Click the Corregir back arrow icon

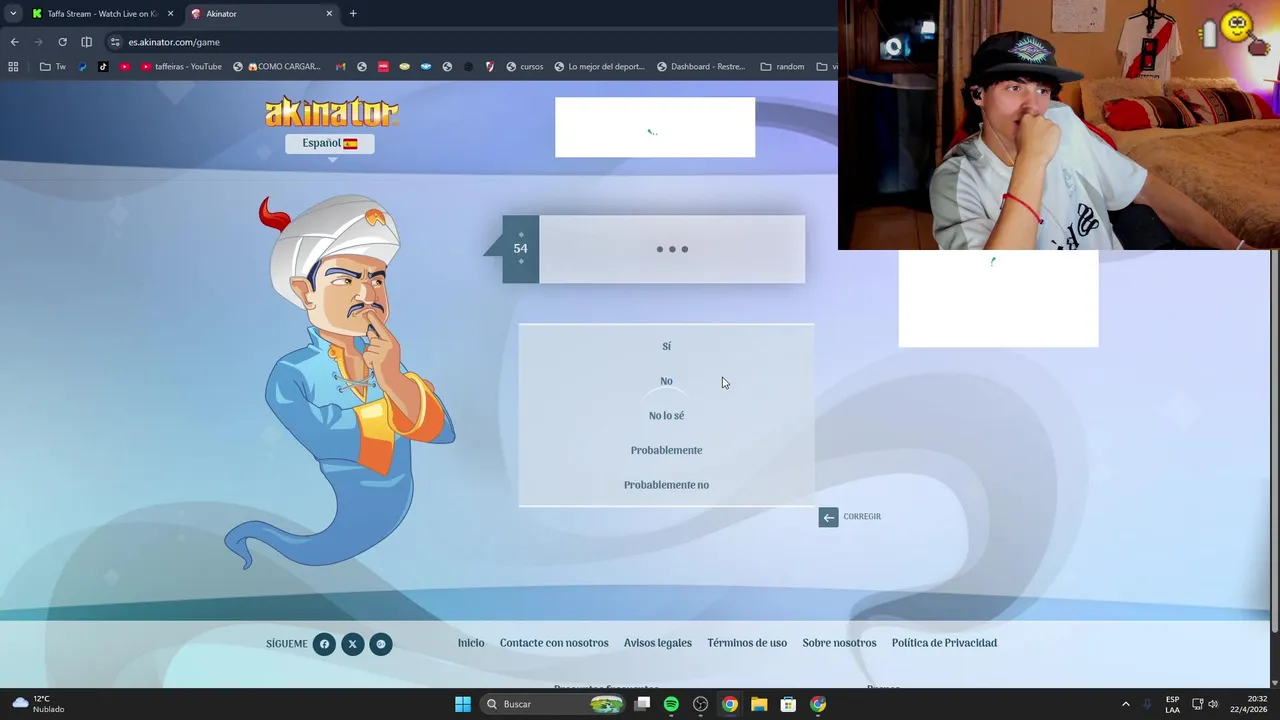[x=828, y=517]
